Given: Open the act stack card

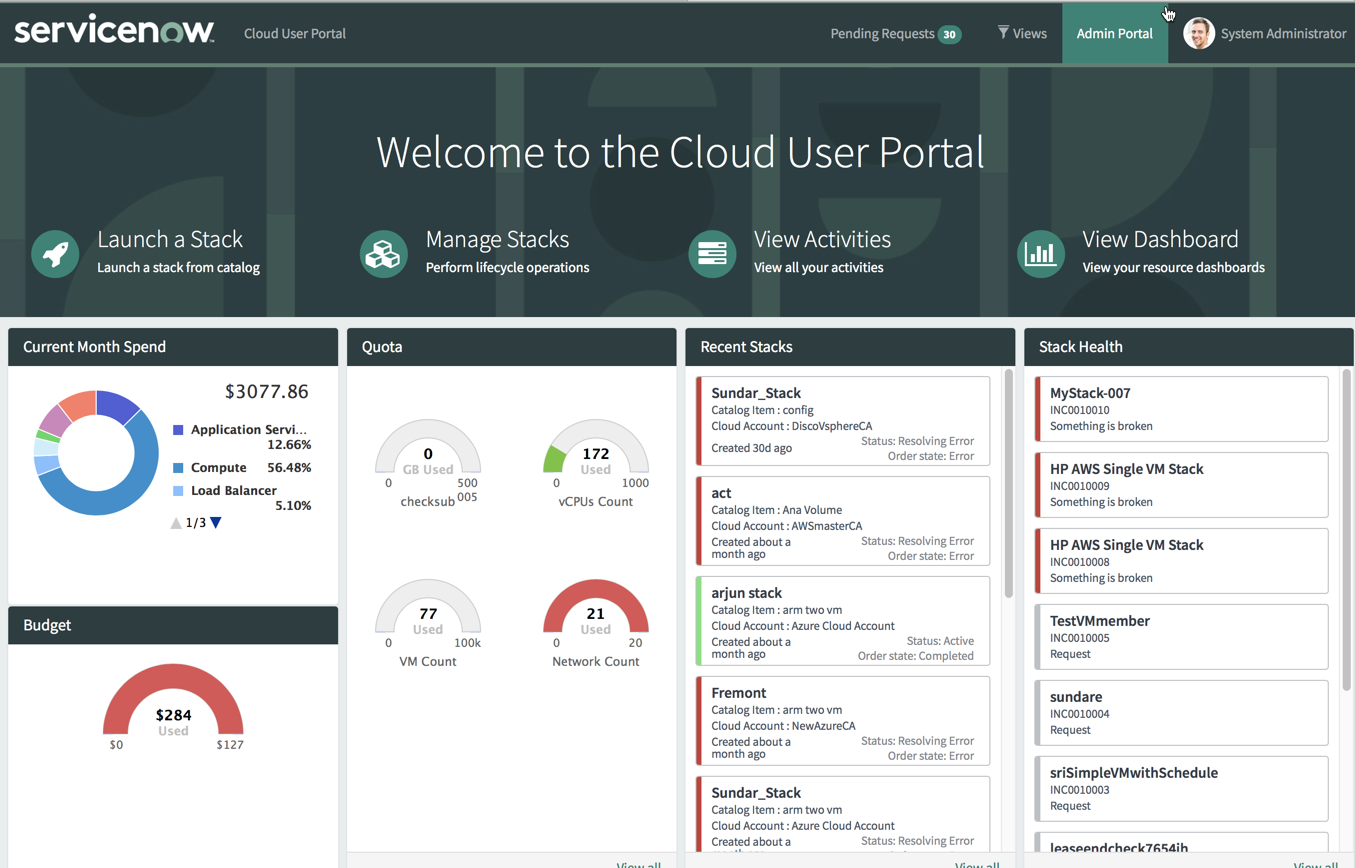Looking at the screenshot, I should pos(843,521).
